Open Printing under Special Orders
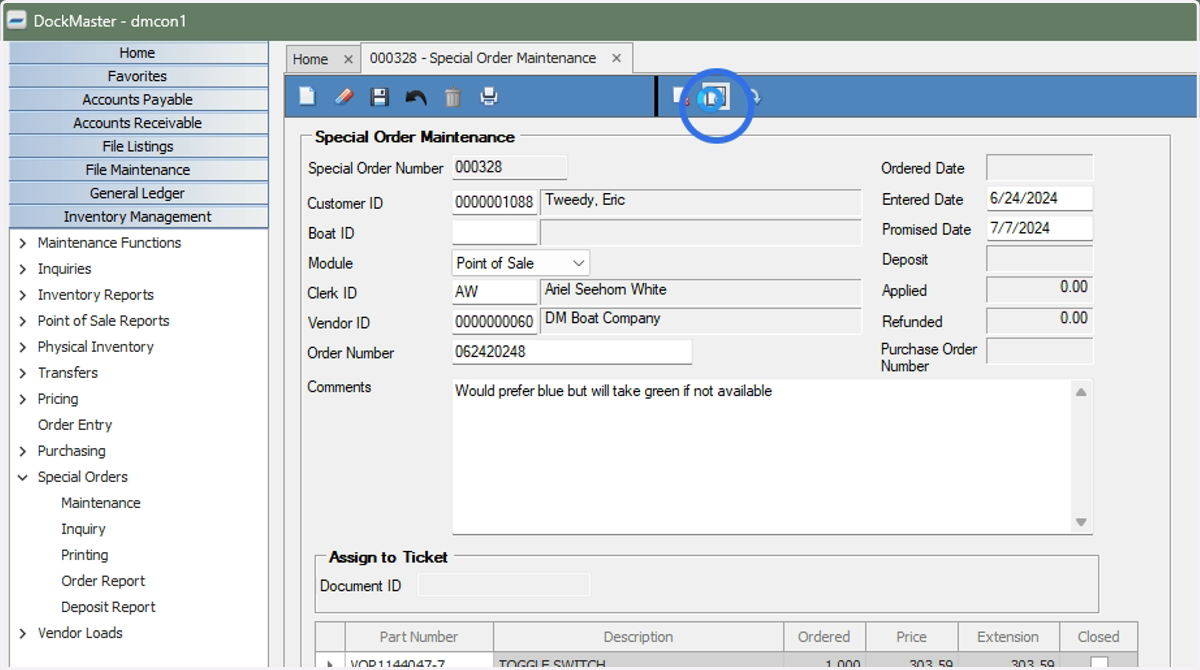1200x670 pixels. (85, 555)
